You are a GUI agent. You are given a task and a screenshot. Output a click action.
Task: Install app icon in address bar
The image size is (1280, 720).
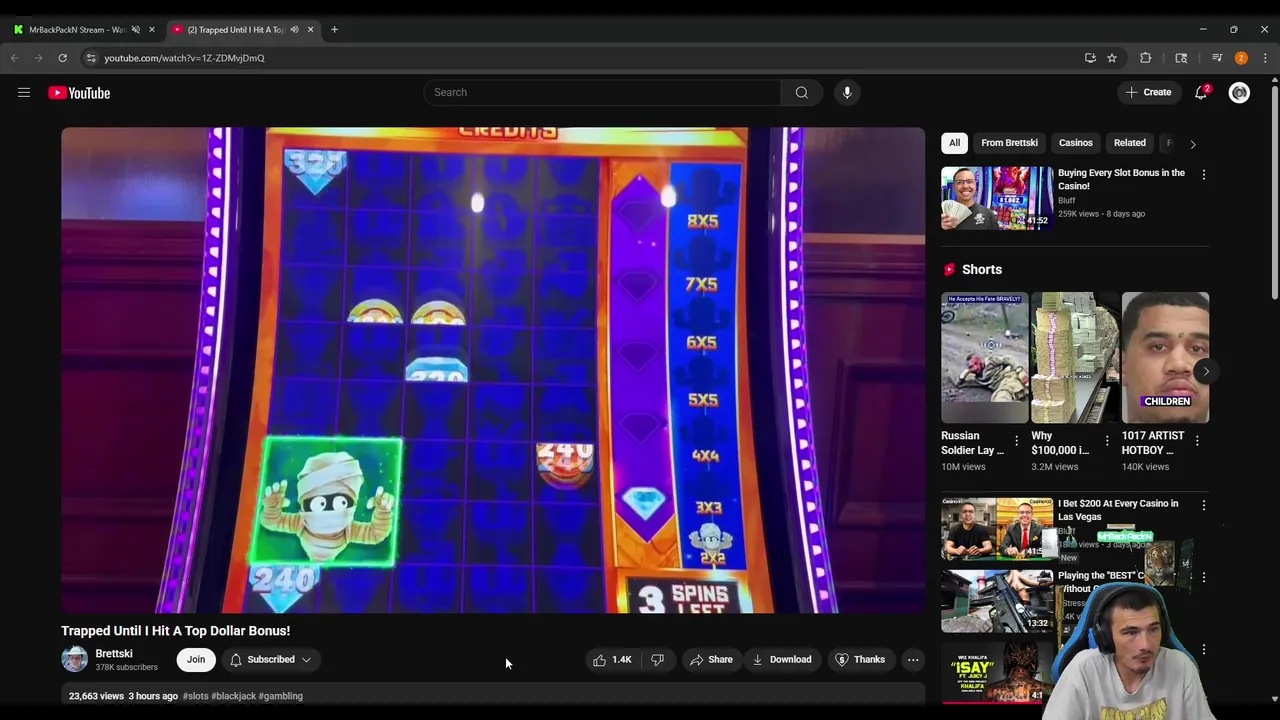pos(1090,58)
